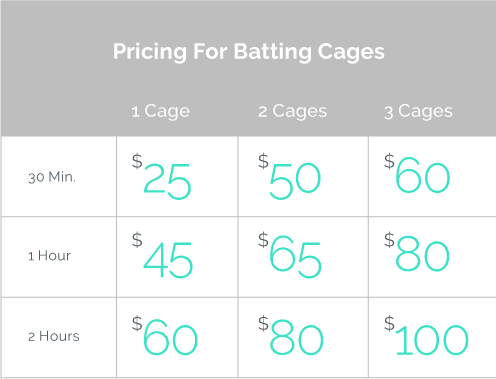Choose the $60 price in the 2 Hours row

165,336
